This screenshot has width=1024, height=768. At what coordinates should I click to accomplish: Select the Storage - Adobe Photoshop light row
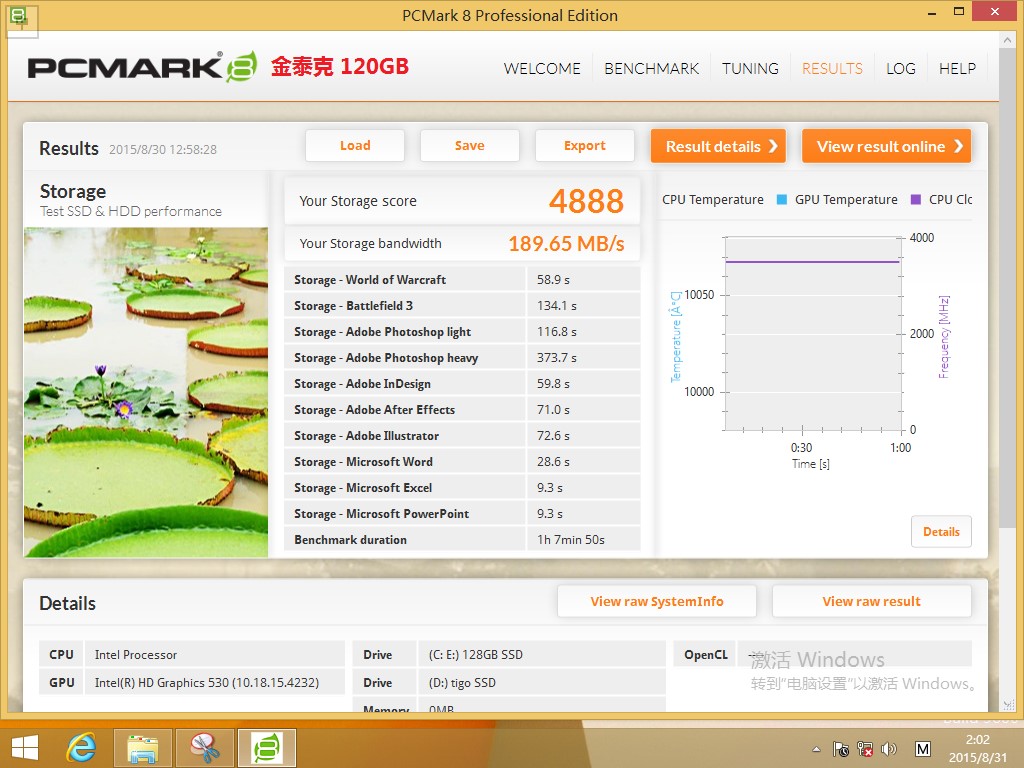coord(462,332)
